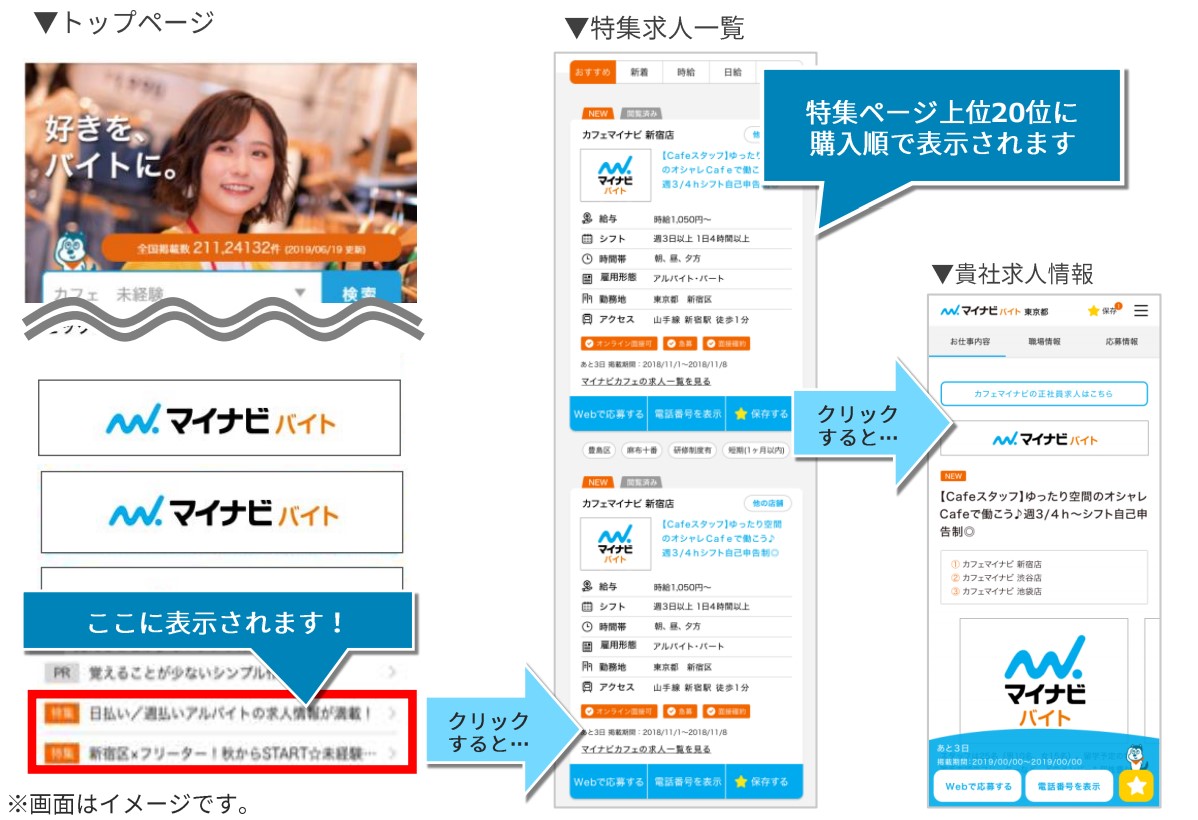This screenshot has width=1198, height=820.
Task: Switch to the 時給 sort tab
Action: click(686, 72)
